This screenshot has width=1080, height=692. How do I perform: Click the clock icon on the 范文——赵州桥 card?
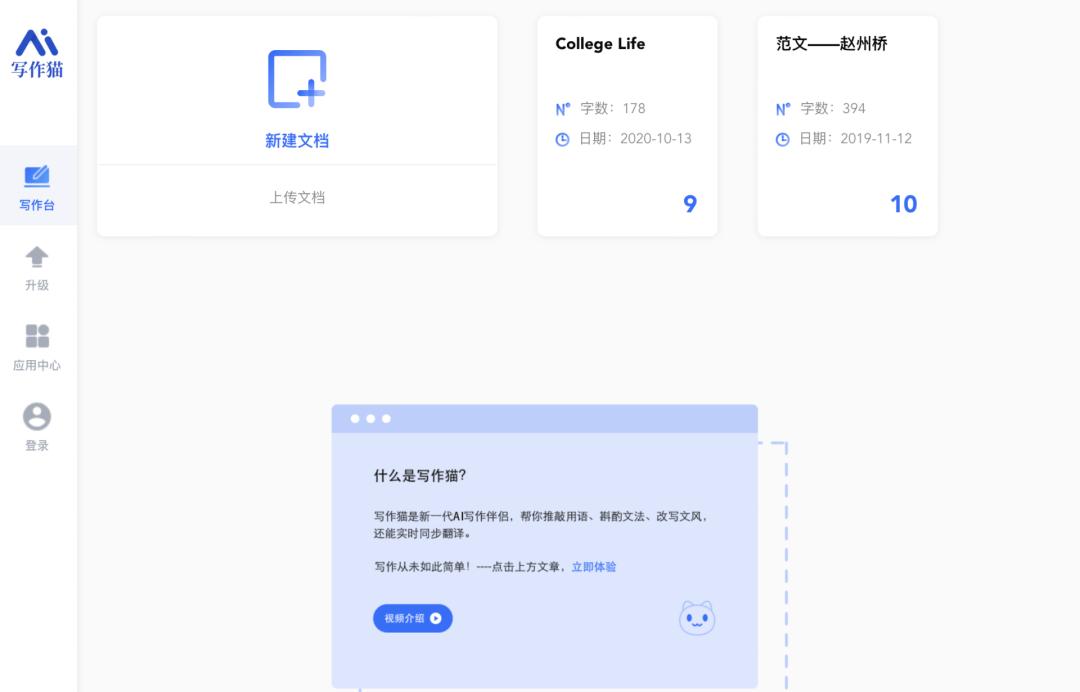pyautogui.click(x=783, y=138)
